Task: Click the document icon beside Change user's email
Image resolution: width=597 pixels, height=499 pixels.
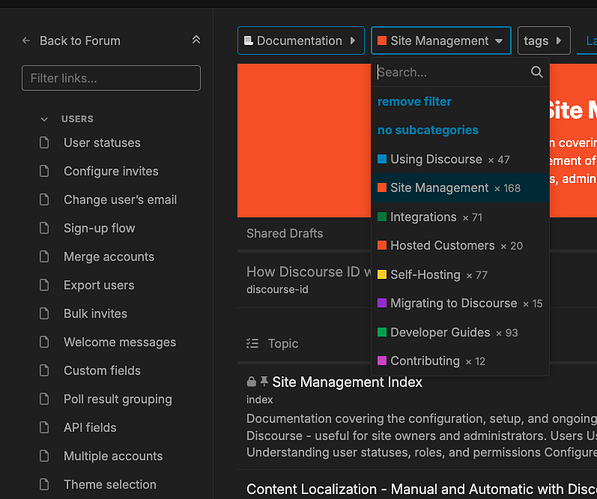Action: (45, 199)
